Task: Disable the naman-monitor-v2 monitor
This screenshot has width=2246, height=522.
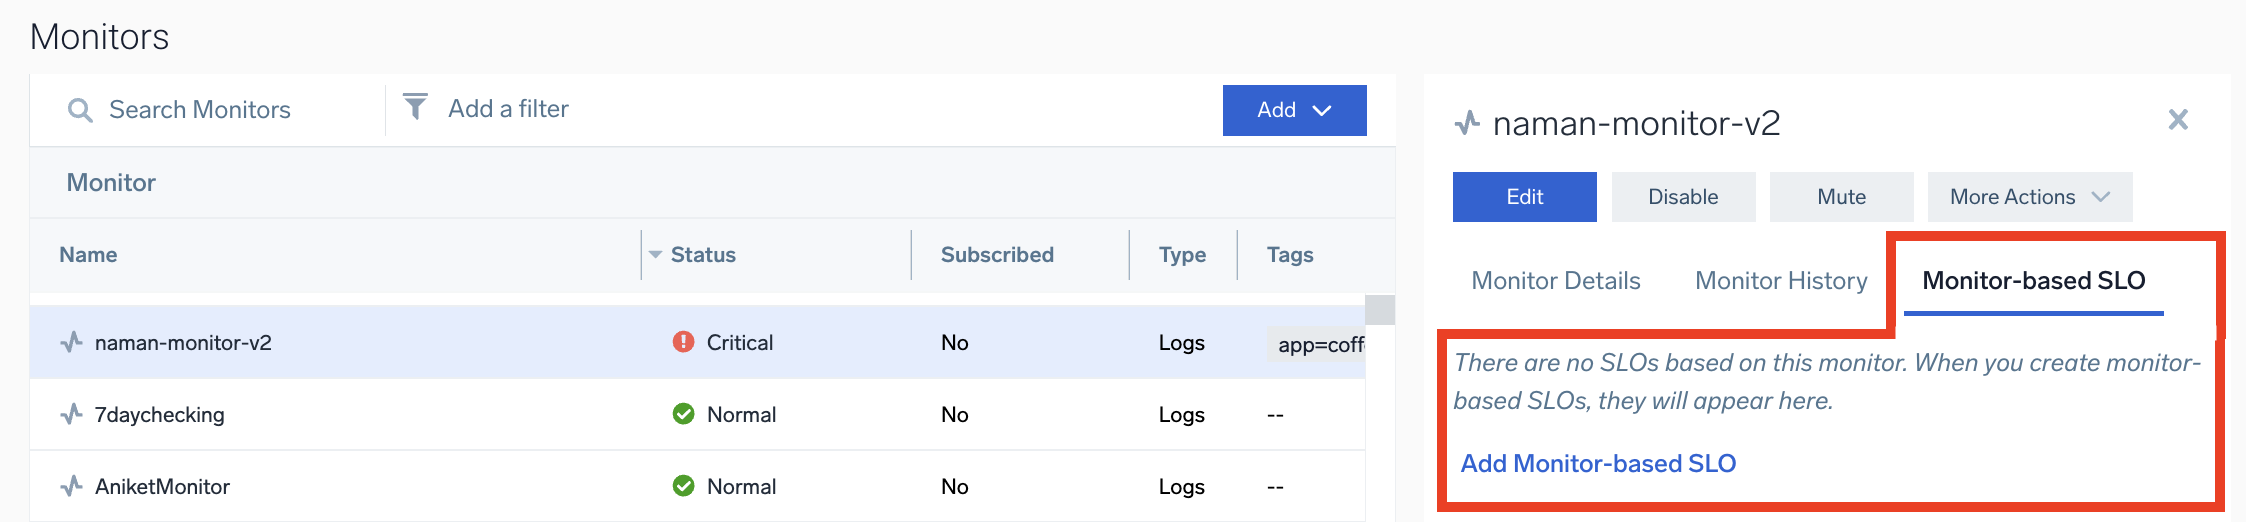Action: 1683,197
